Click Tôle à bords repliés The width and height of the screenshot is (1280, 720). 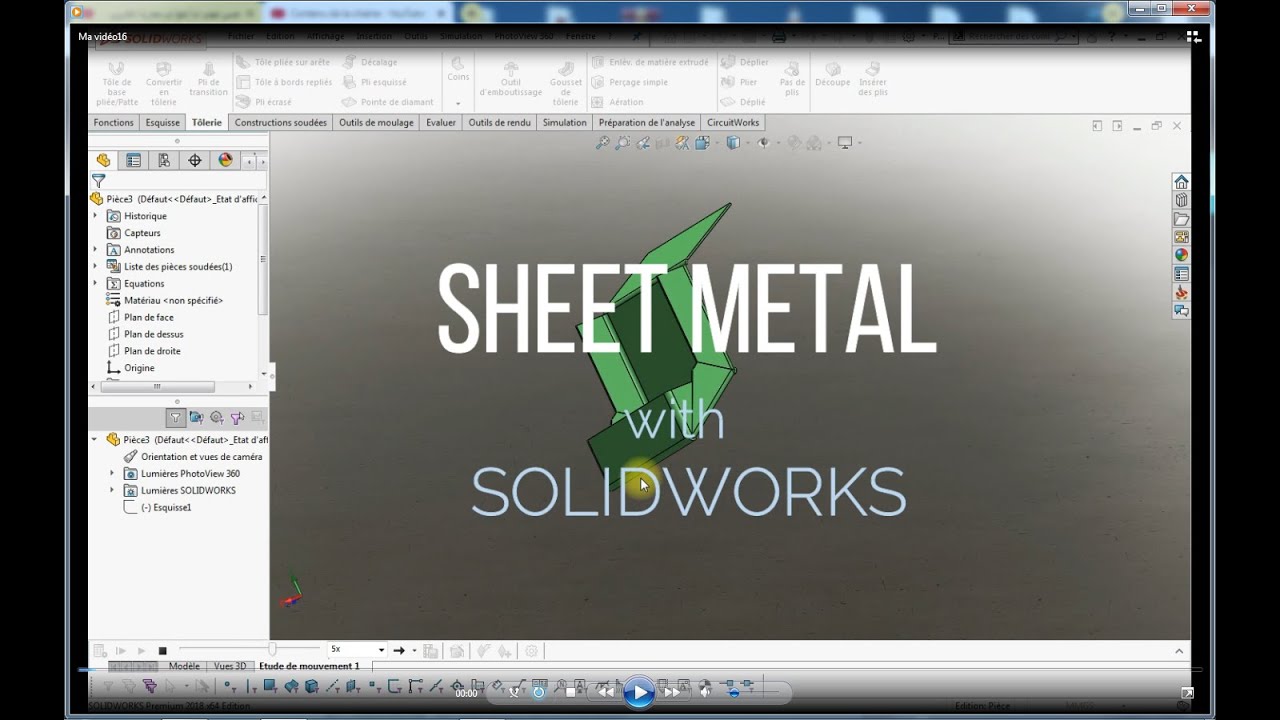[x=283, y=82]
